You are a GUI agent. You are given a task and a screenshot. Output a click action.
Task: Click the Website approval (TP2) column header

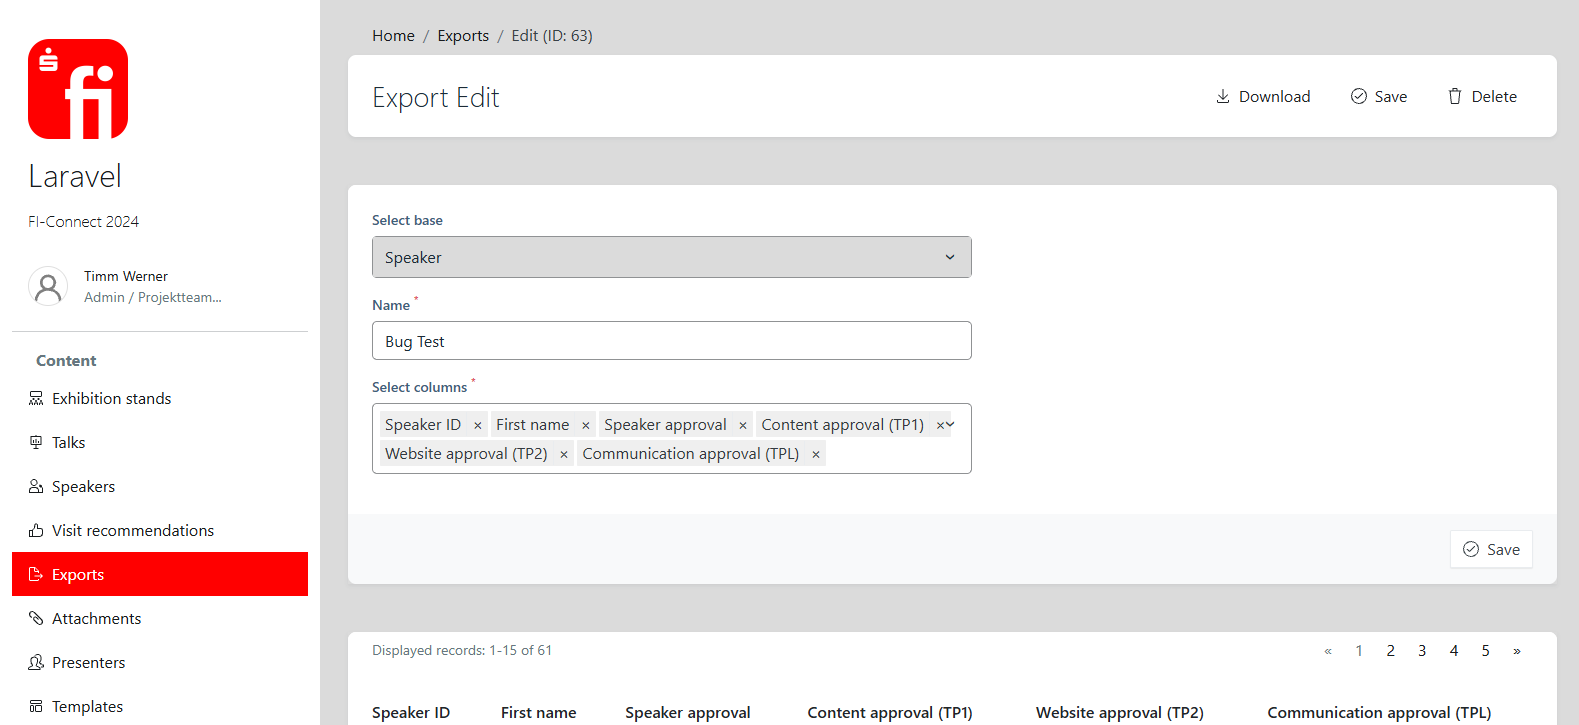click(x=1120, y=713)
